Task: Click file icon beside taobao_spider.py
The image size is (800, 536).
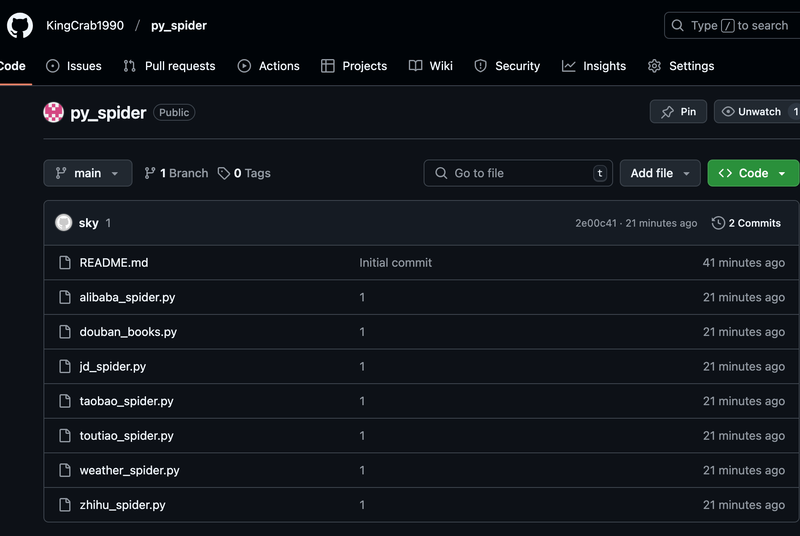Action: [65, 401]
